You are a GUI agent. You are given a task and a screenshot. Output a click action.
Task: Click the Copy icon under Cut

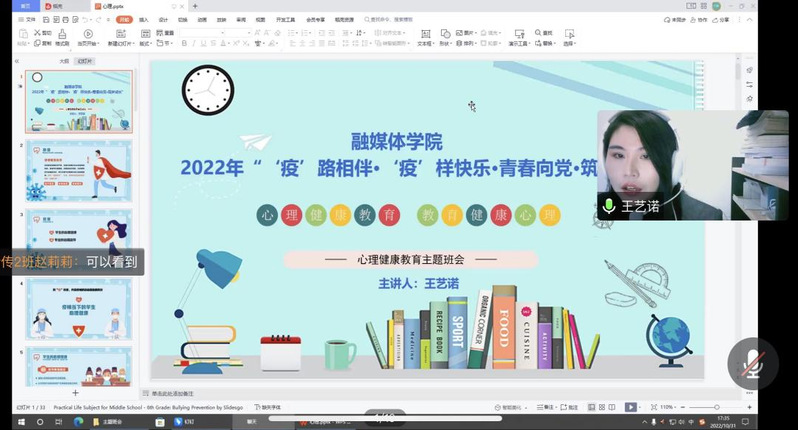click(38, 43)
